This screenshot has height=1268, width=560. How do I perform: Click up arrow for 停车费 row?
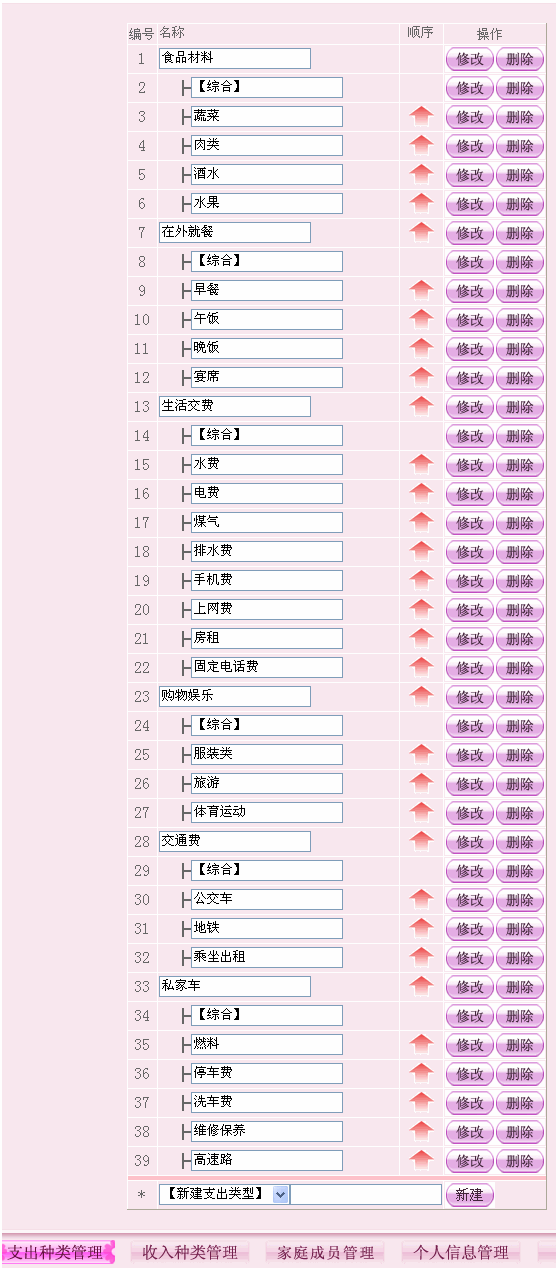coord(421,1073)
